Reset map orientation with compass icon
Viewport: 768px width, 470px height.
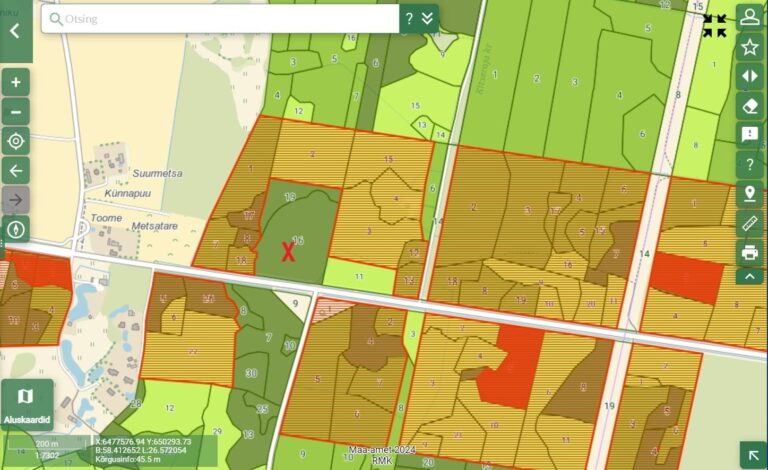(15, 229)
